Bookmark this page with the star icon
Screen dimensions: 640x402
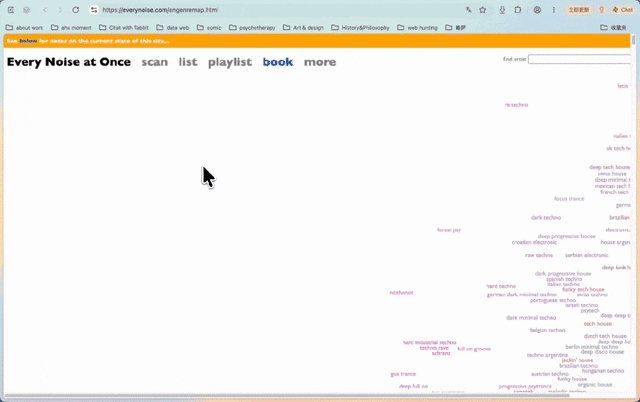(482, 10)
